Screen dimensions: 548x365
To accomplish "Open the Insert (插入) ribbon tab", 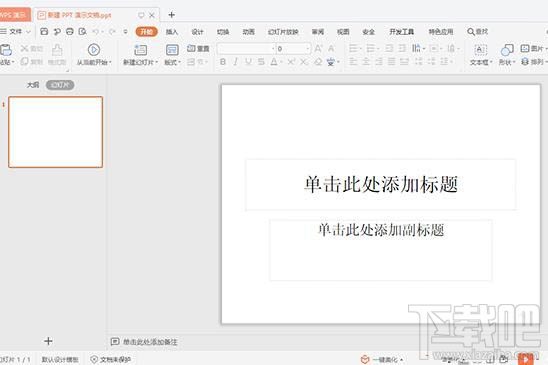I will 172,32.
